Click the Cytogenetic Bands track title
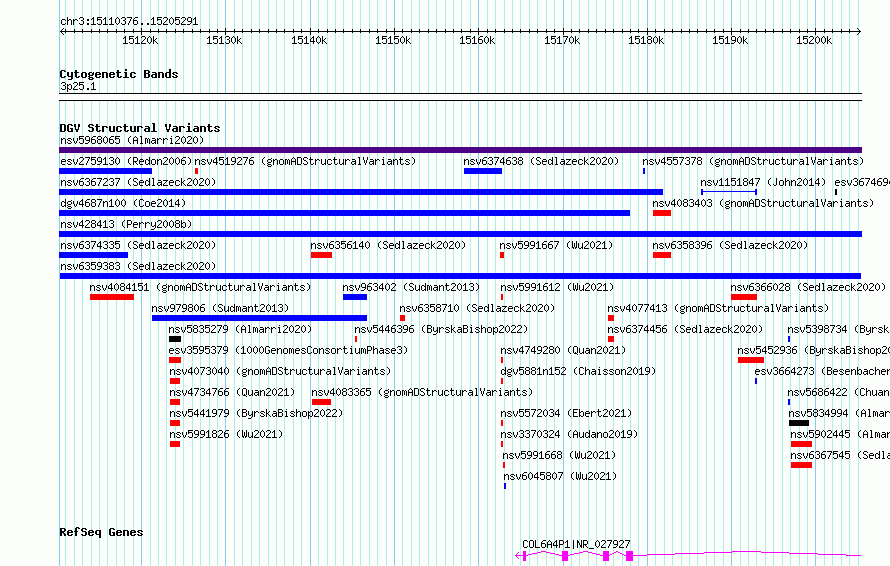 point(119,74)
